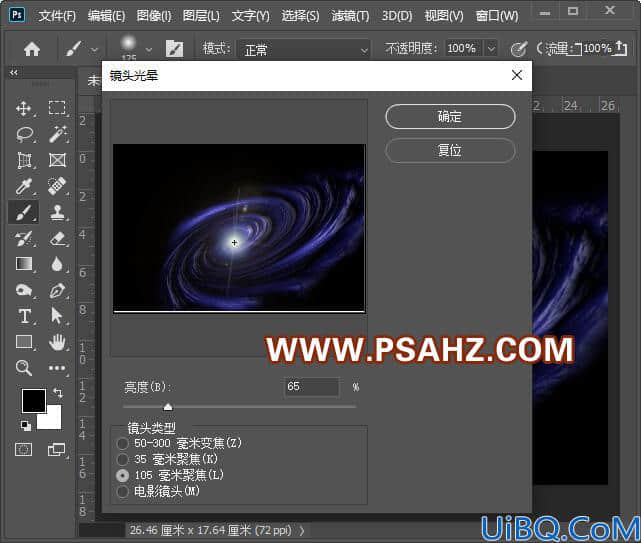Select the Dodge tool
Viewport: 641px width, 543px height.
24,290
